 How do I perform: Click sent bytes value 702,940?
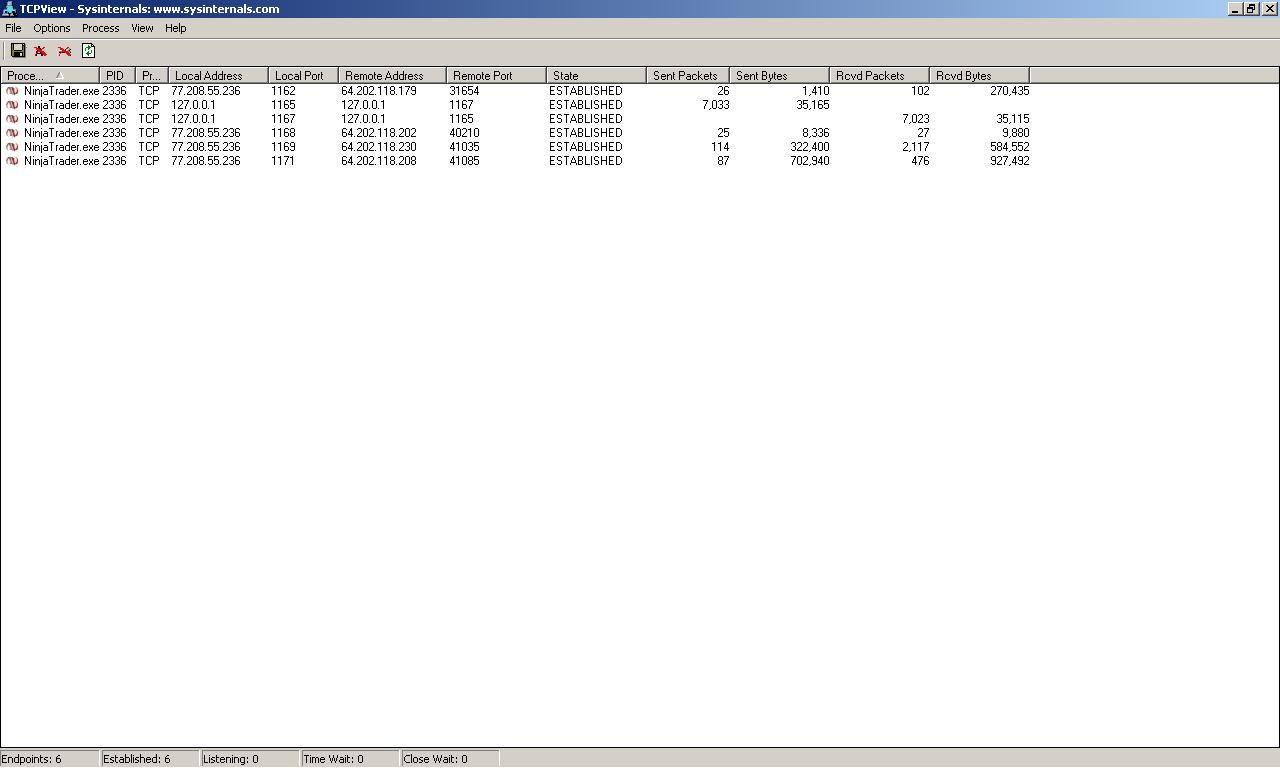810,161
